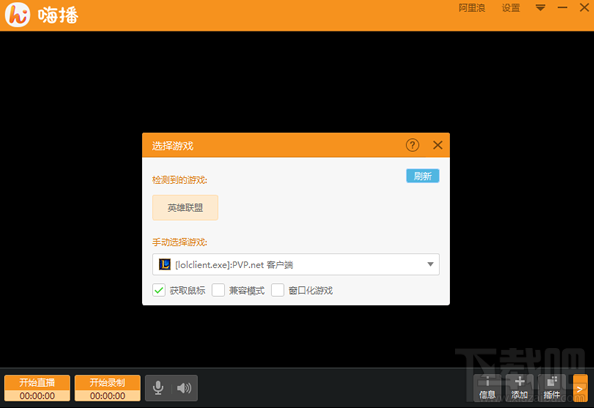Enable 窗口化游戏 checkbox
The width and height of the screenshot is (594, 408).
[x=278, y=291]
